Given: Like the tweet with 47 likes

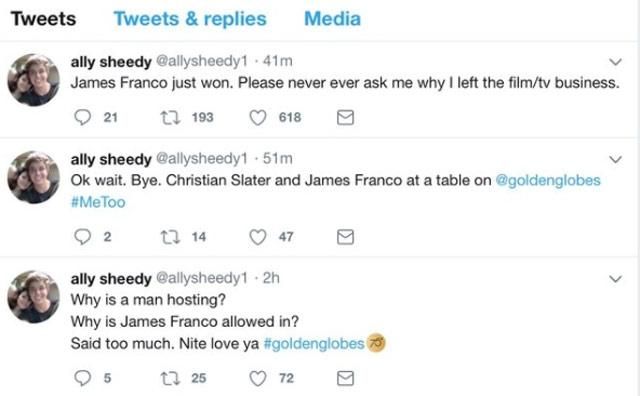Looking at the screenshot, I should [x=258, y=237].
